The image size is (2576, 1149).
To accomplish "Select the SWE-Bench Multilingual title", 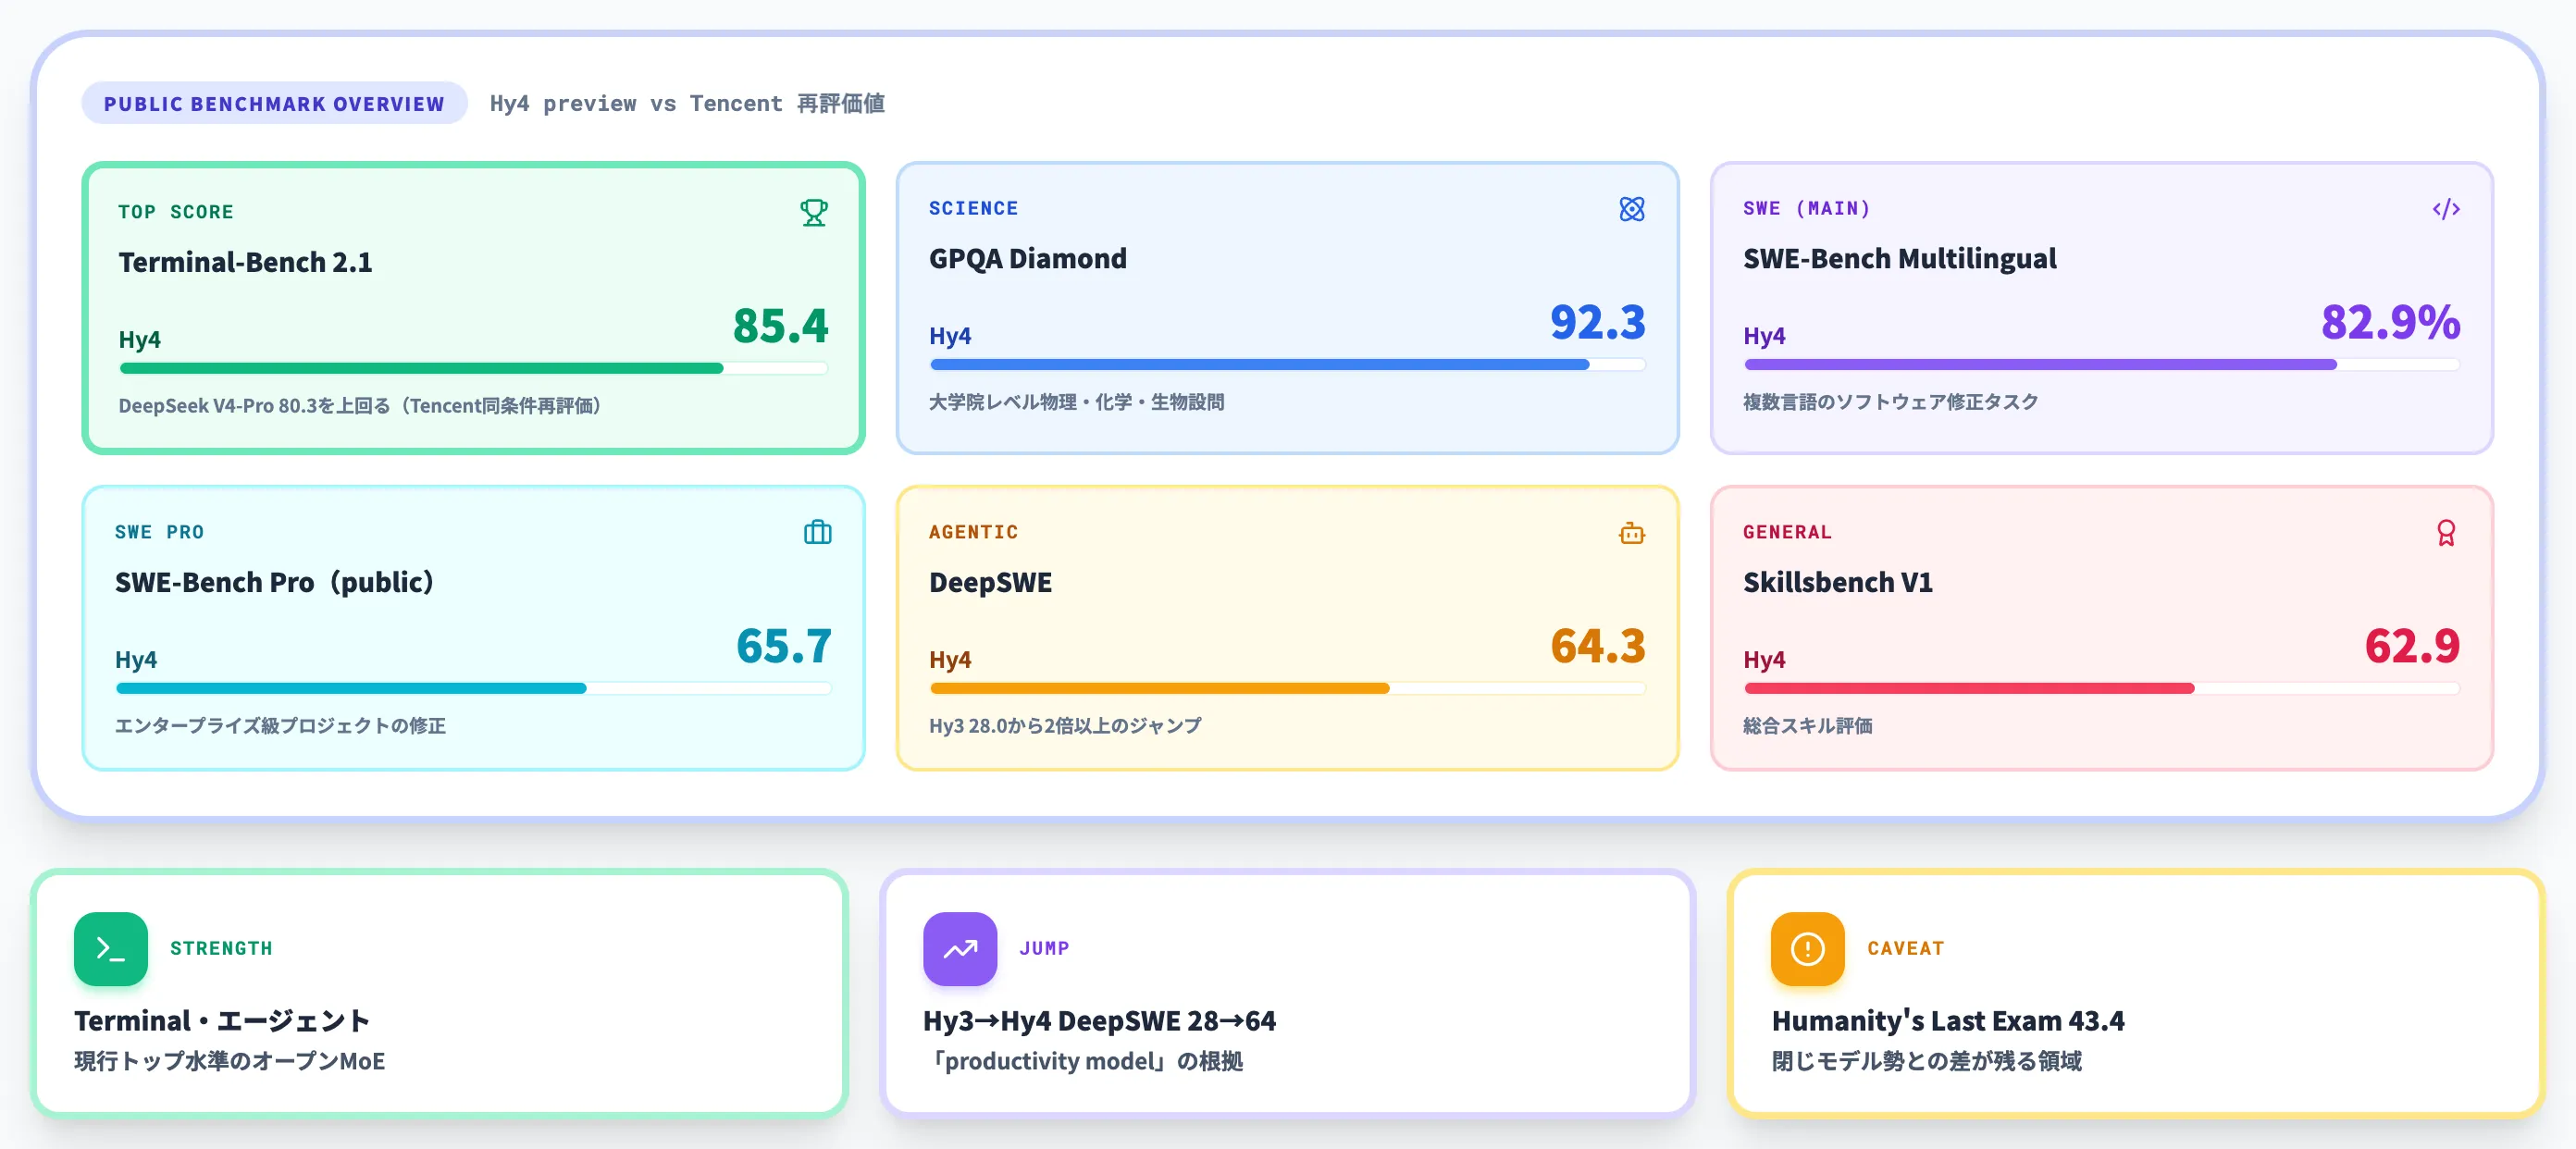I will (x=1900, y=258).
